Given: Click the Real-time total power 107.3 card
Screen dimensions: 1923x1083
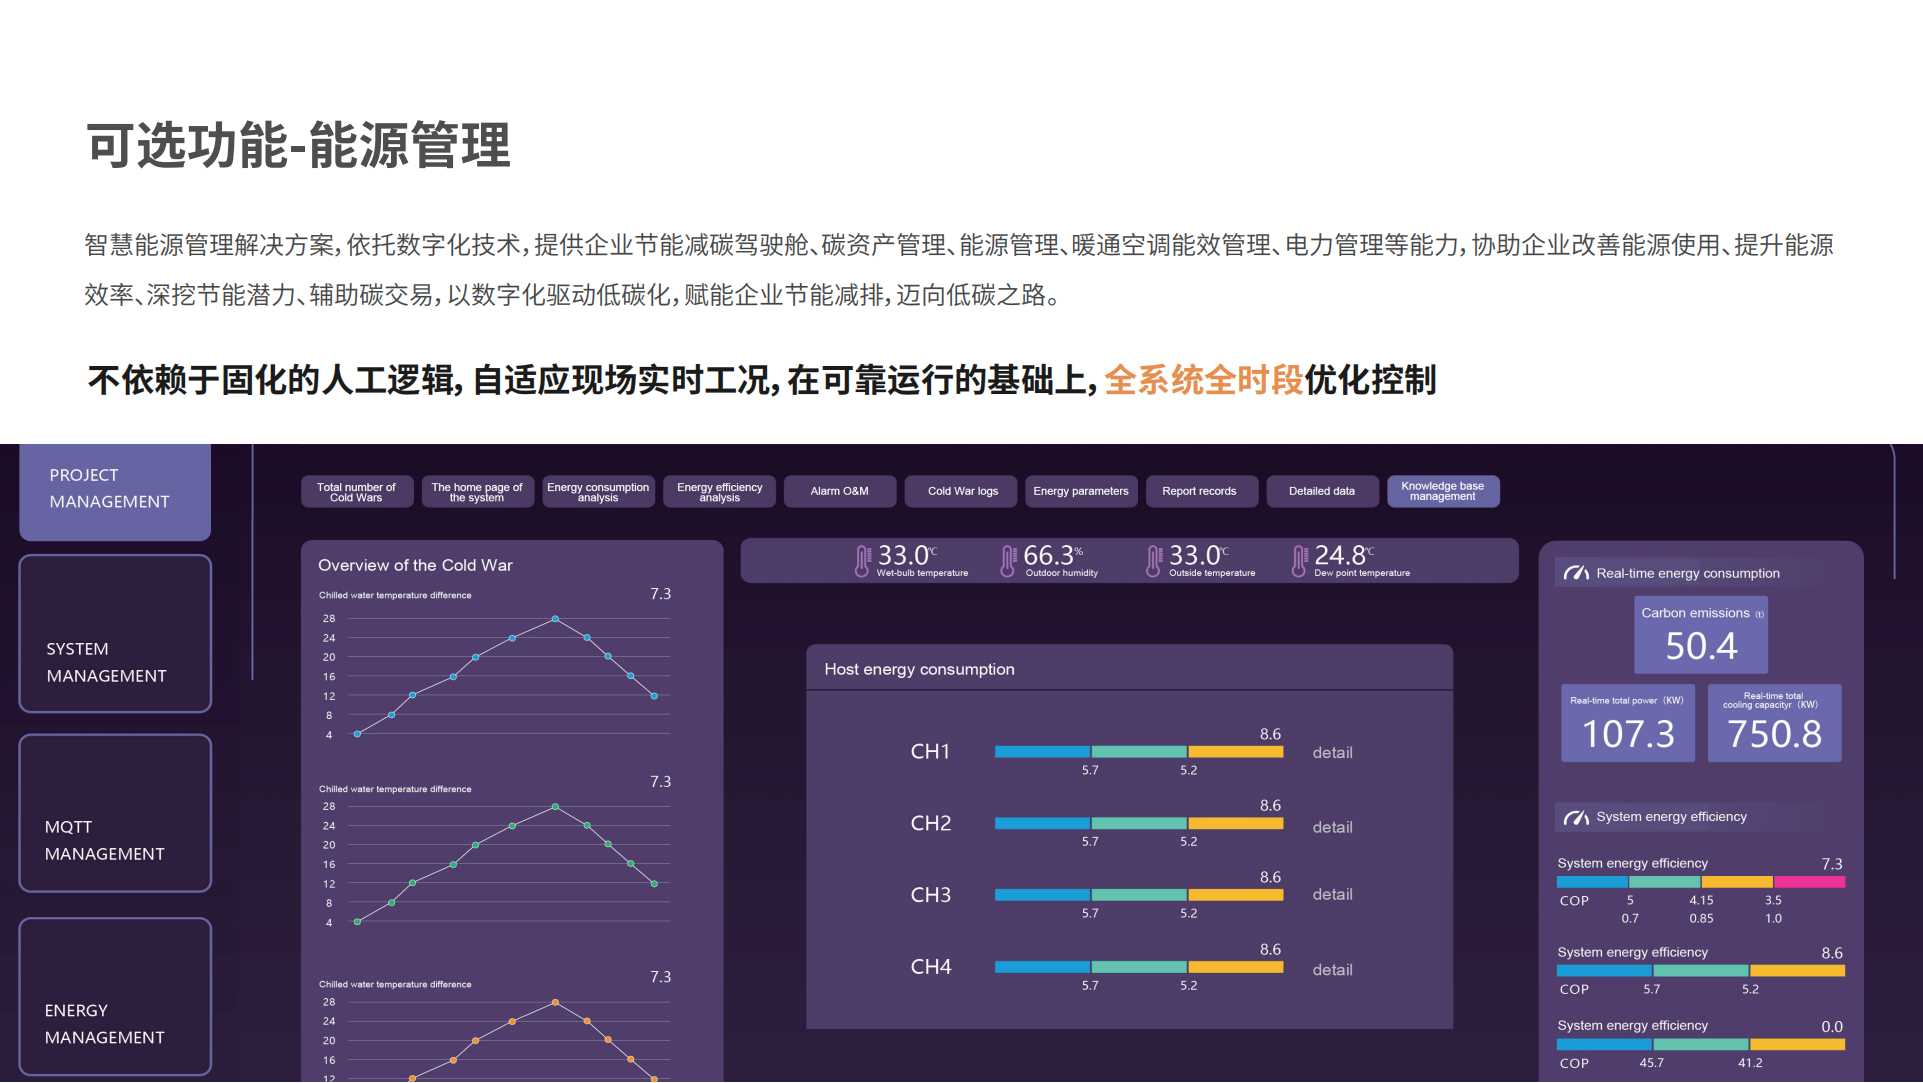Looking at the screenshot, I should point(1627,724).
